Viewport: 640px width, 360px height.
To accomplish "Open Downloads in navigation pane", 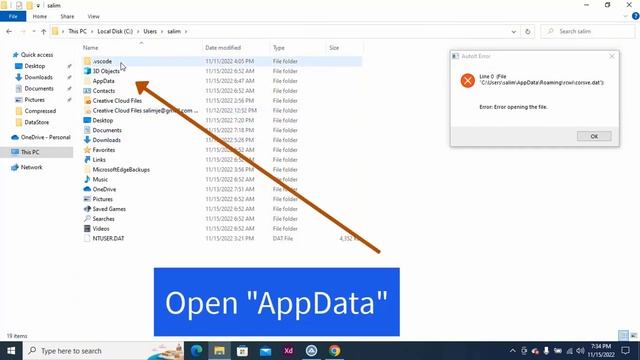I will point(38,77).
